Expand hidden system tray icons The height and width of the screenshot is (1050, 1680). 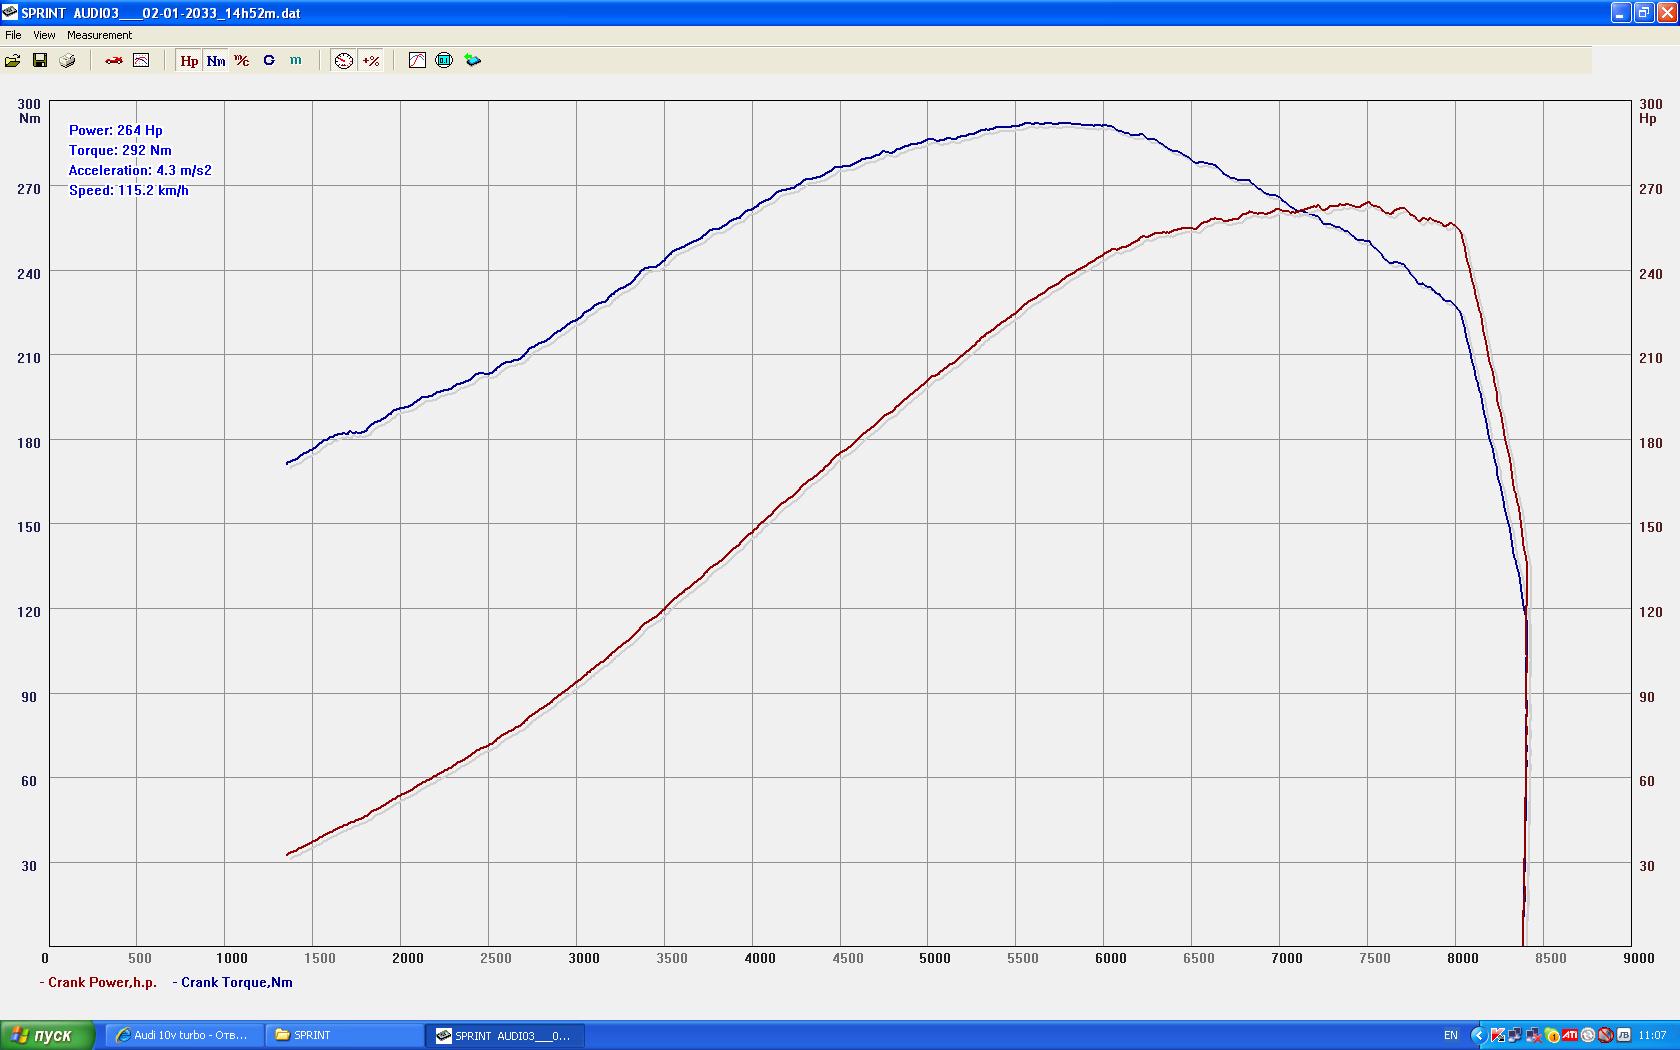click(x=1477, y=1035)
